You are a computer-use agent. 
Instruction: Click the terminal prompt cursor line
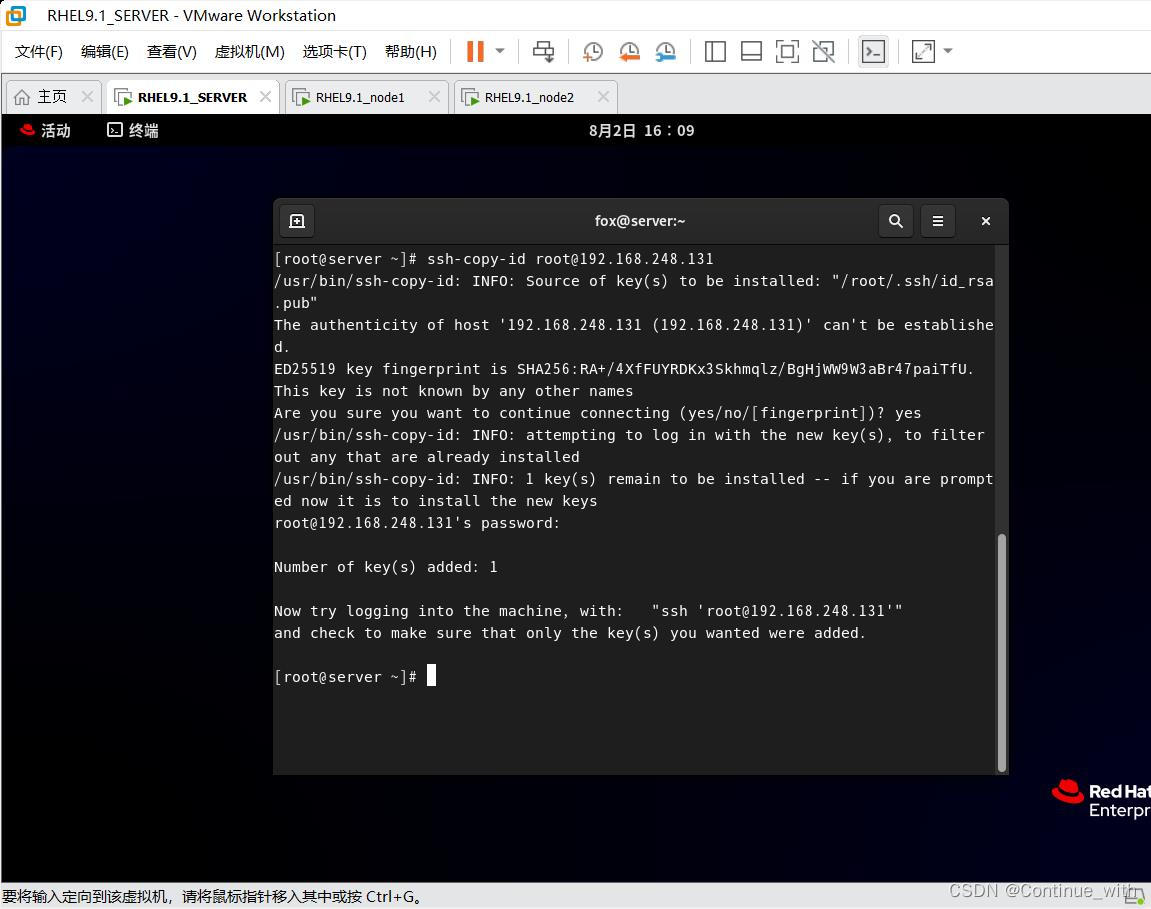click(x=355, y=676)
